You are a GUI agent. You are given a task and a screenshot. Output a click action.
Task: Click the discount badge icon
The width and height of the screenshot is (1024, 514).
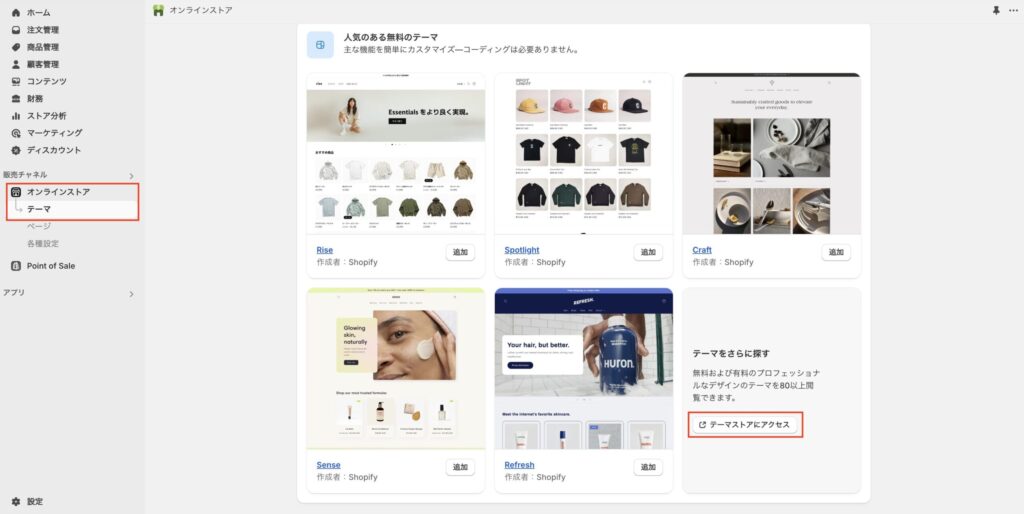pos(16,150)
